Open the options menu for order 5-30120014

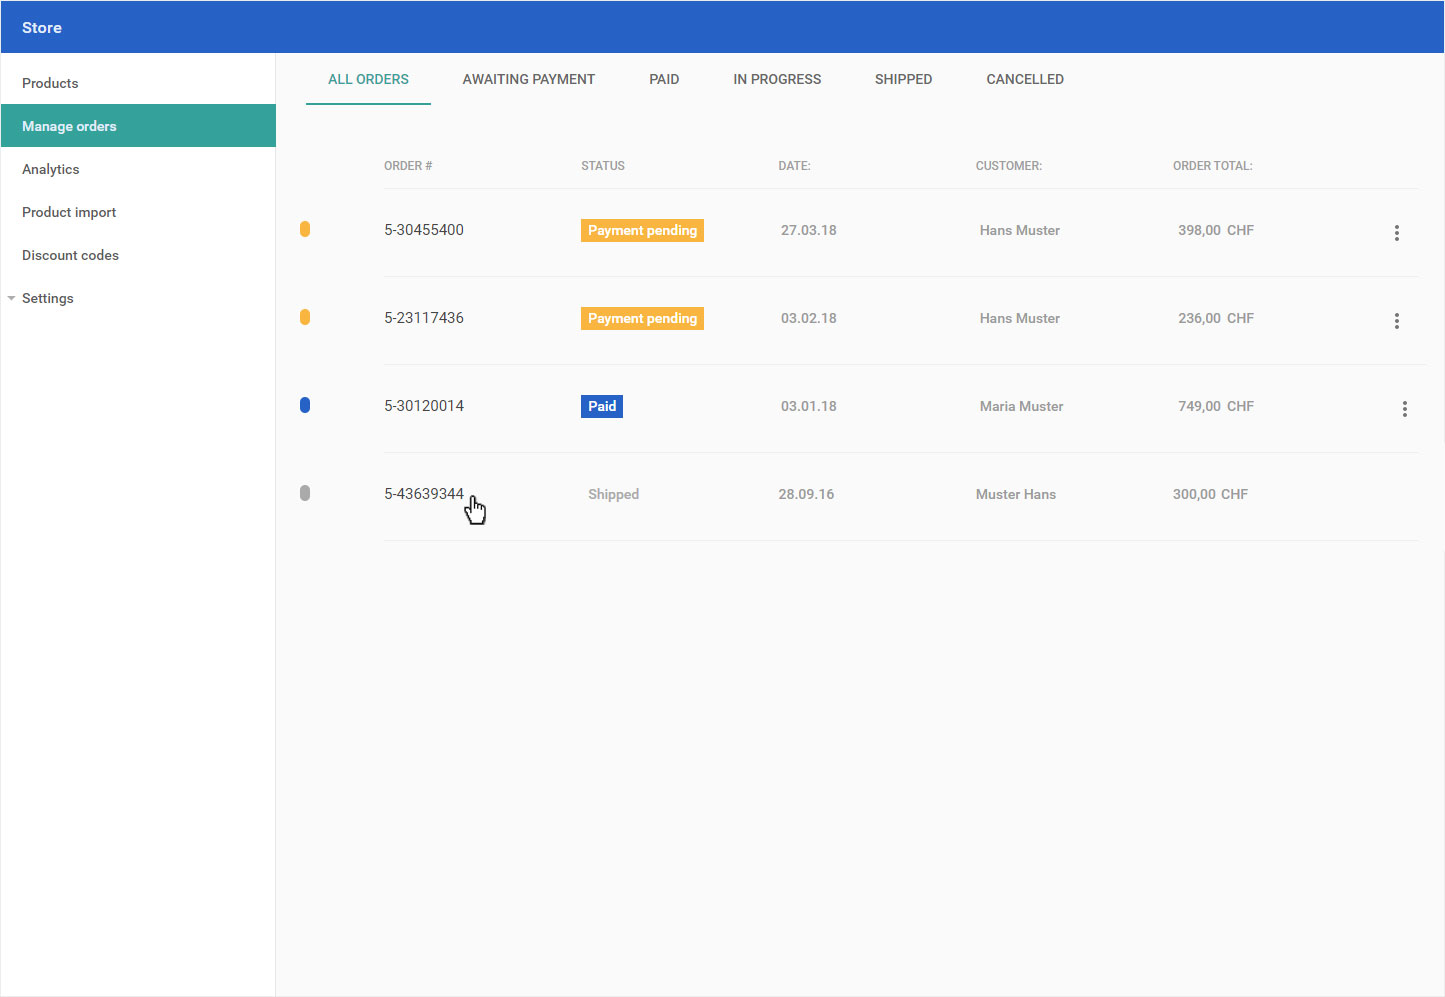click(1405, 409)
